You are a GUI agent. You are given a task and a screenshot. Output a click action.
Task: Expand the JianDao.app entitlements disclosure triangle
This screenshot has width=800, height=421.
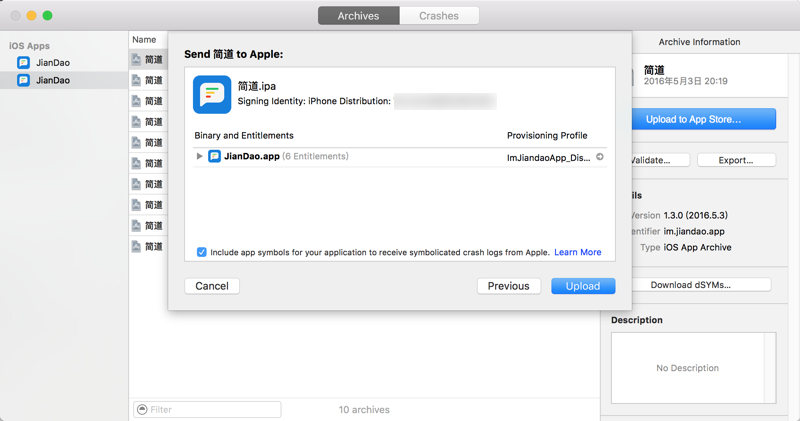point(199,156)
